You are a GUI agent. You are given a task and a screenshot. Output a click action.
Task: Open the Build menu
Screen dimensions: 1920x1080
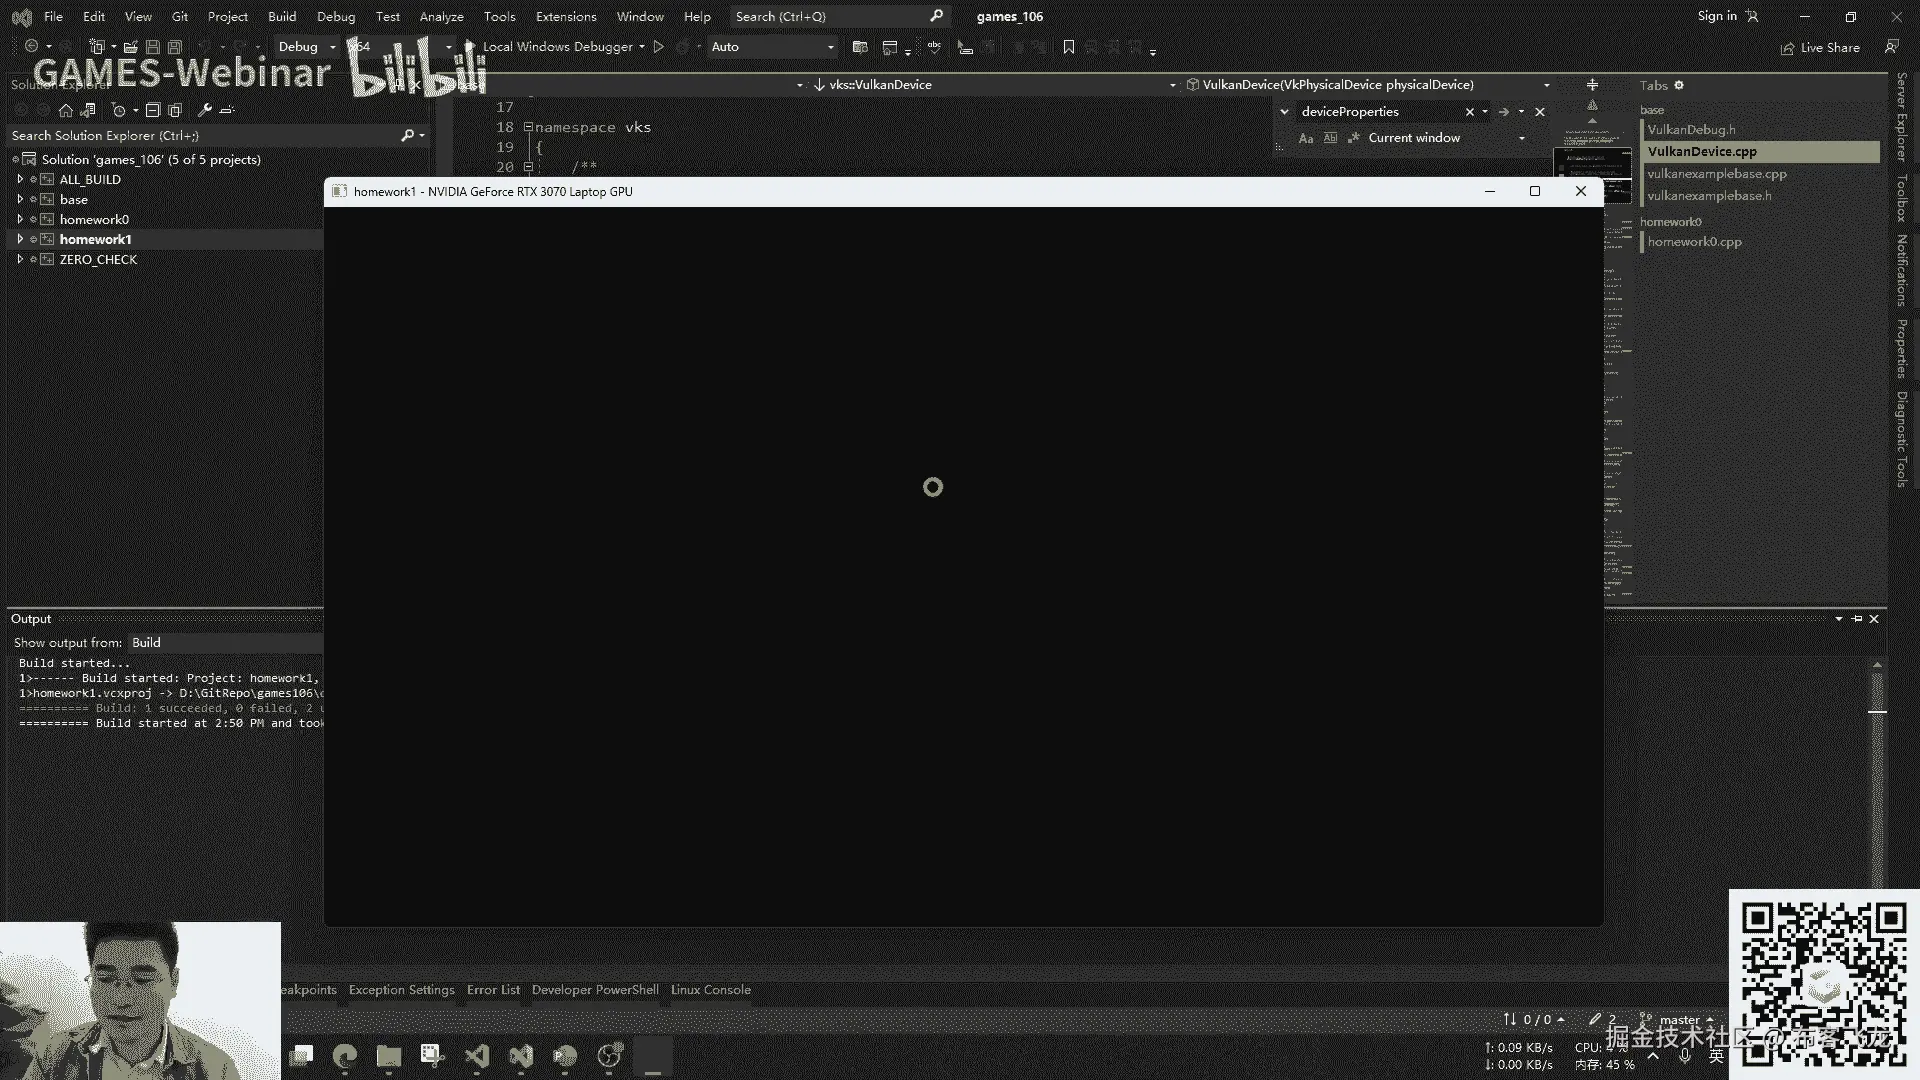[281, 16]
